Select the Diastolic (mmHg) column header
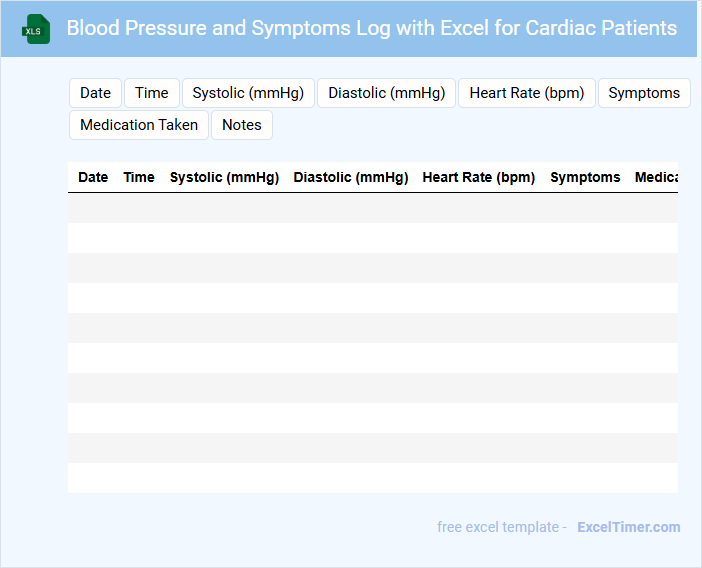Viewport: 702px width, 568px height. [351, 177]
